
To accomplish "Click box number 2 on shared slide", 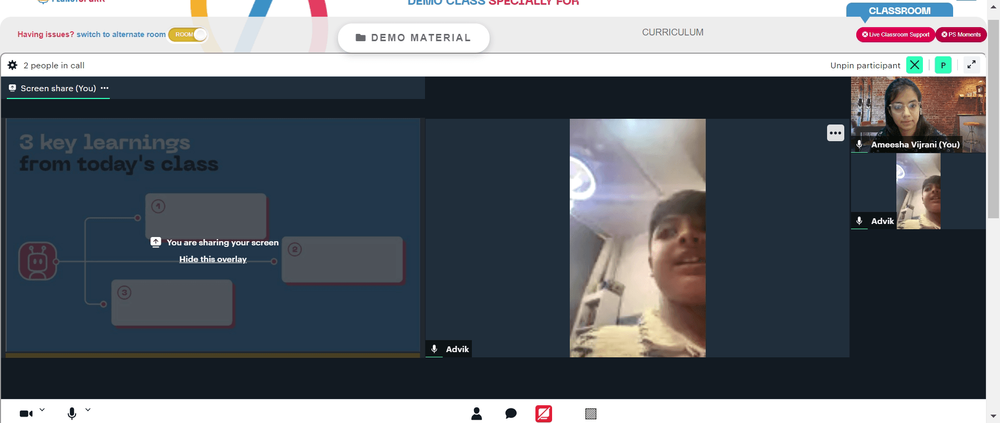I will [x=342, y=260].
